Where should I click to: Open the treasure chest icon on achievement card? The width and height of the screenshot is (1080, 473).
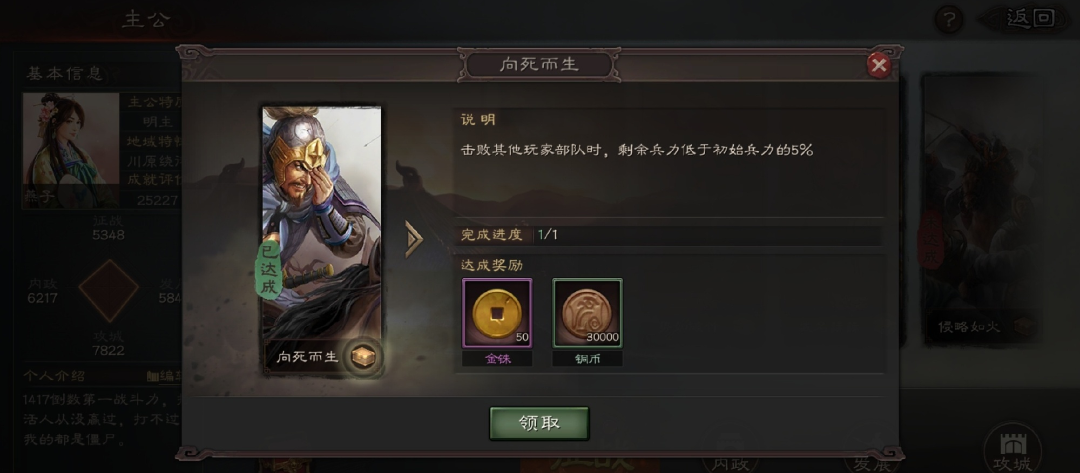point(362,357)
